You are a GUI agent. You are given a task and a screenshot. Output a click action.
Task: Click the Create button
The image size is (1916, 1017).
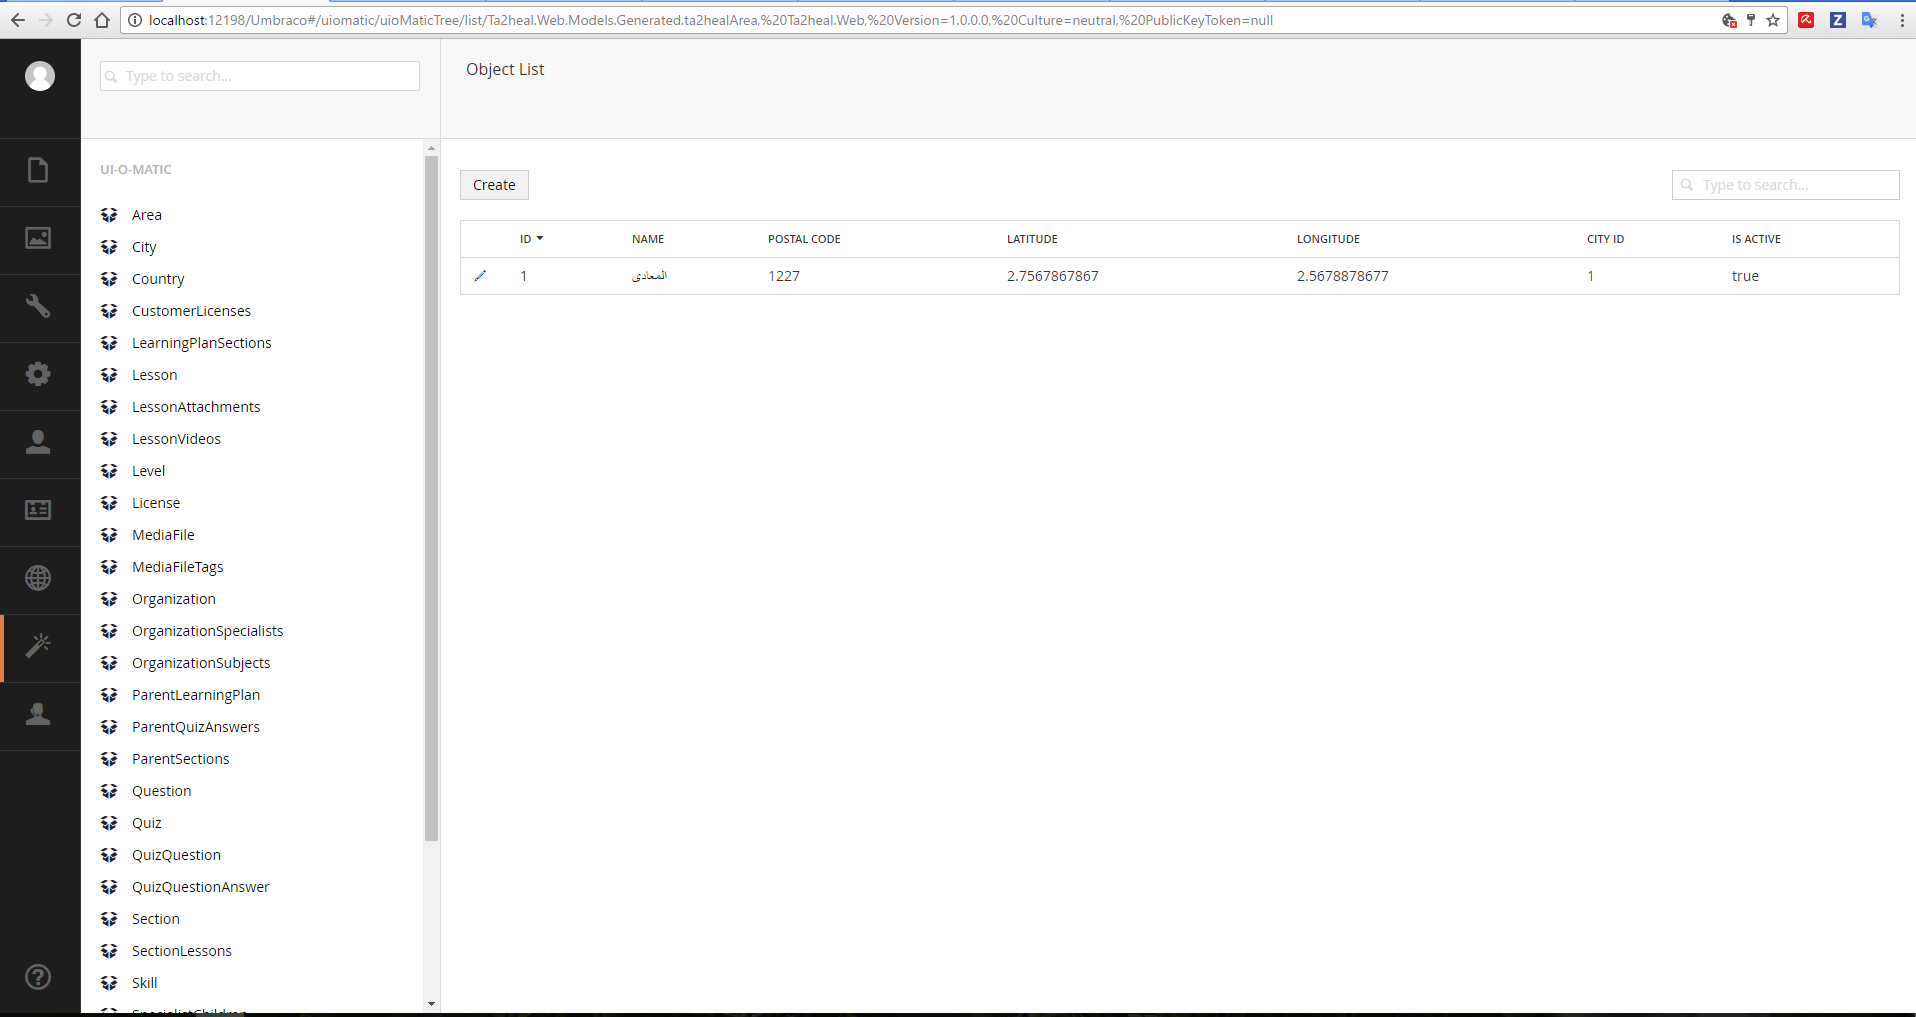tap(494, 185)
